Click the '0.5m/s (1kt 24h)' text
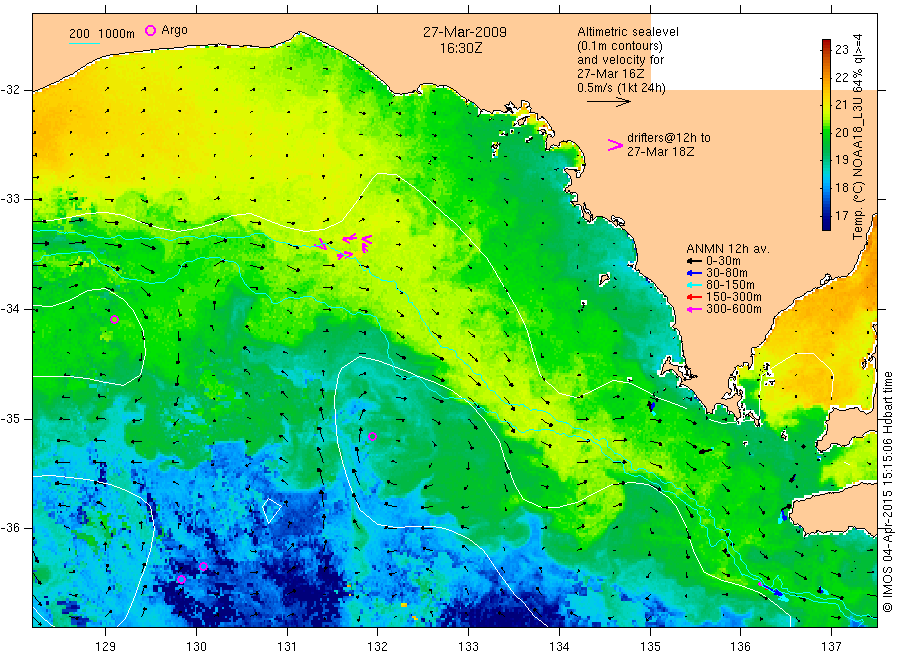The width and height of the screenshot is (900, 660). pyautogui.click(x=621, y=88)
